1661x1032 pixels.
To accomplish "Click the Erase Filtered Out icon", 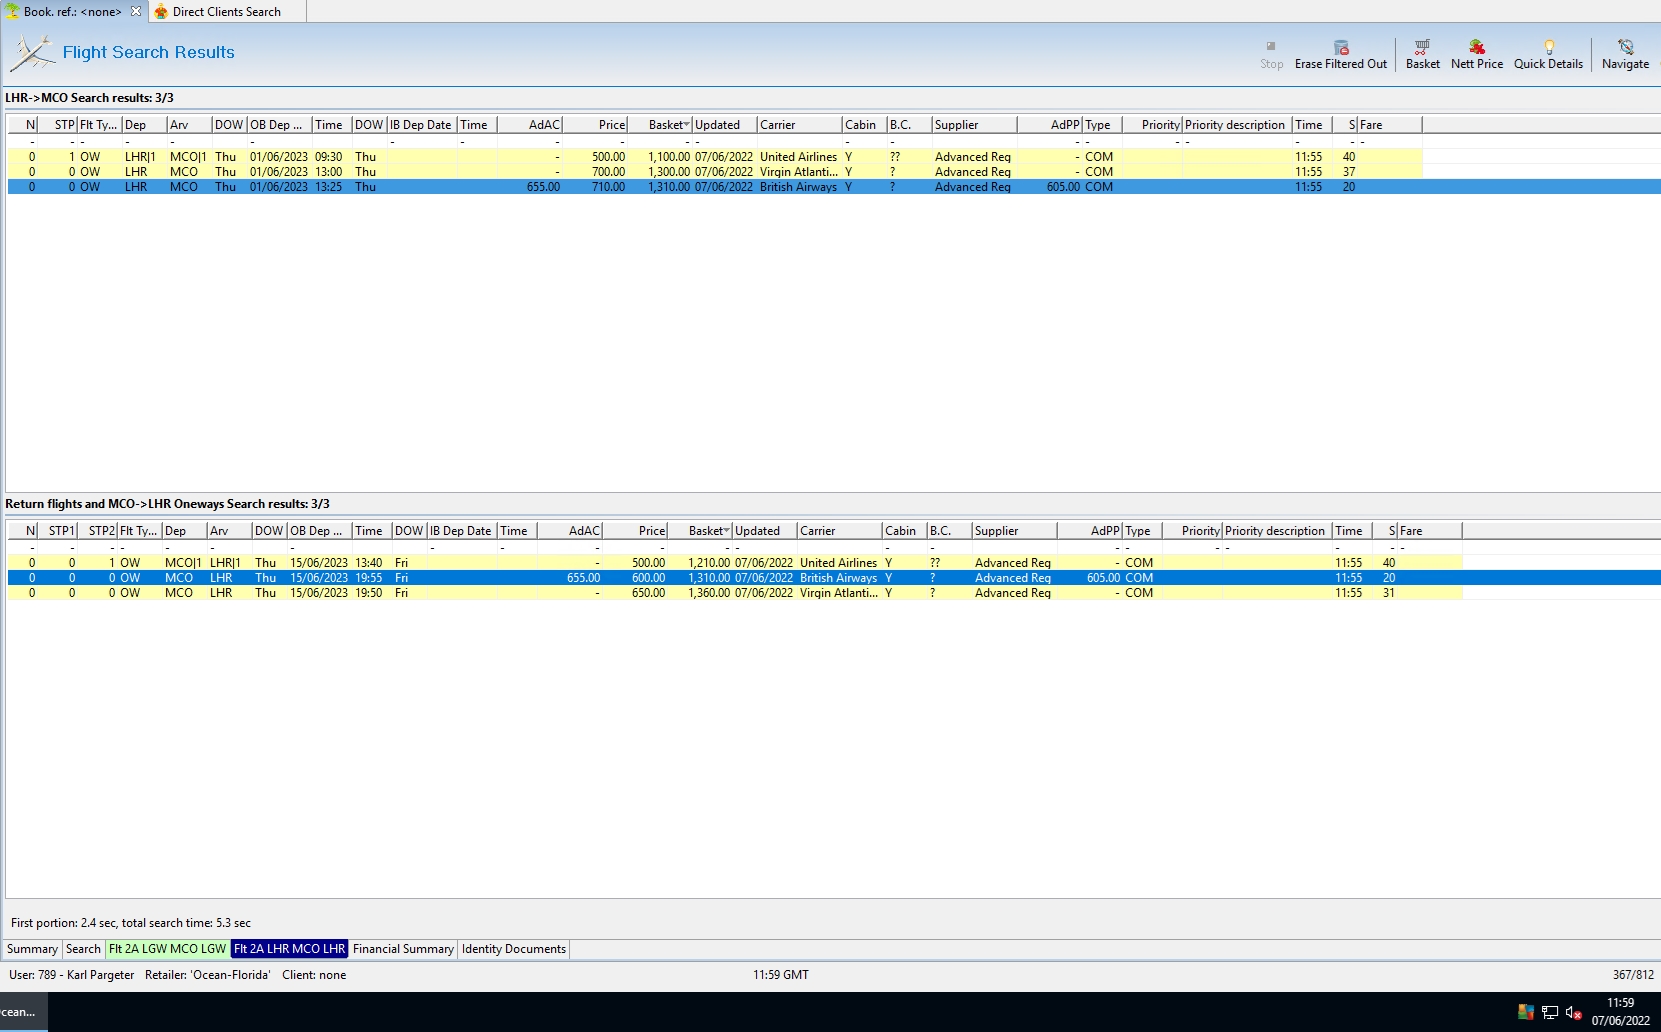I will pos(1341,47).
